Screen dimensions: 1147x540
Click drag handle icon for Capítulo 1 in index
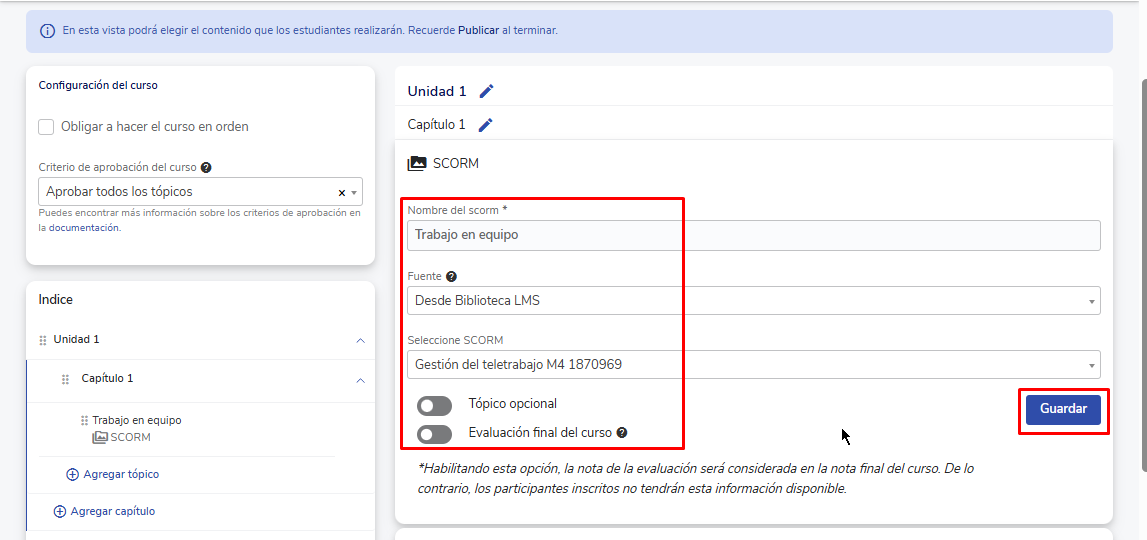66,379
